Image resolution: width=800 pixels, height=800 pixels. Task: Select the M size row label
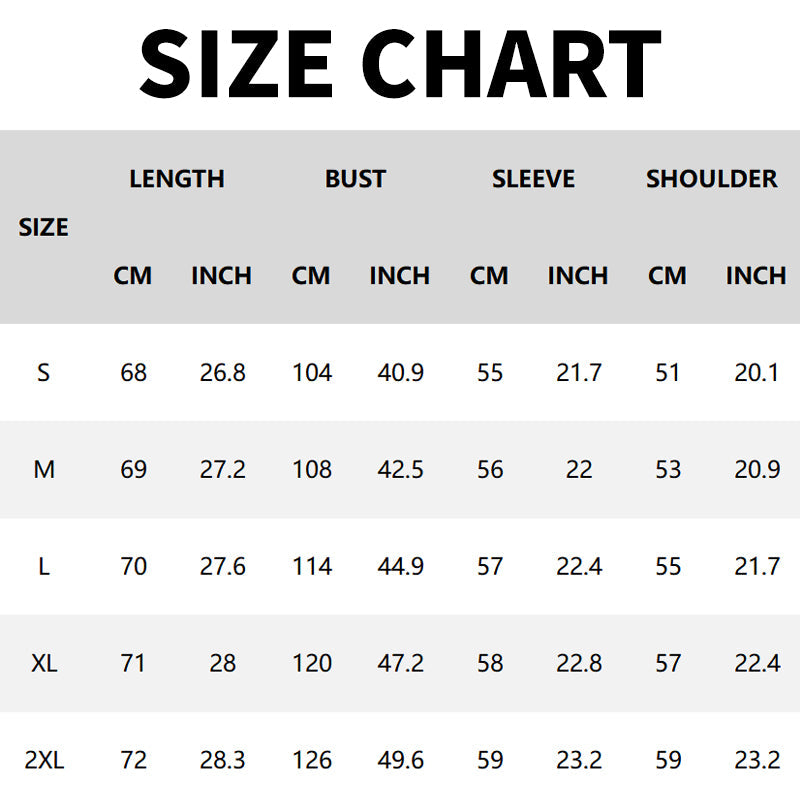(44, 469)
